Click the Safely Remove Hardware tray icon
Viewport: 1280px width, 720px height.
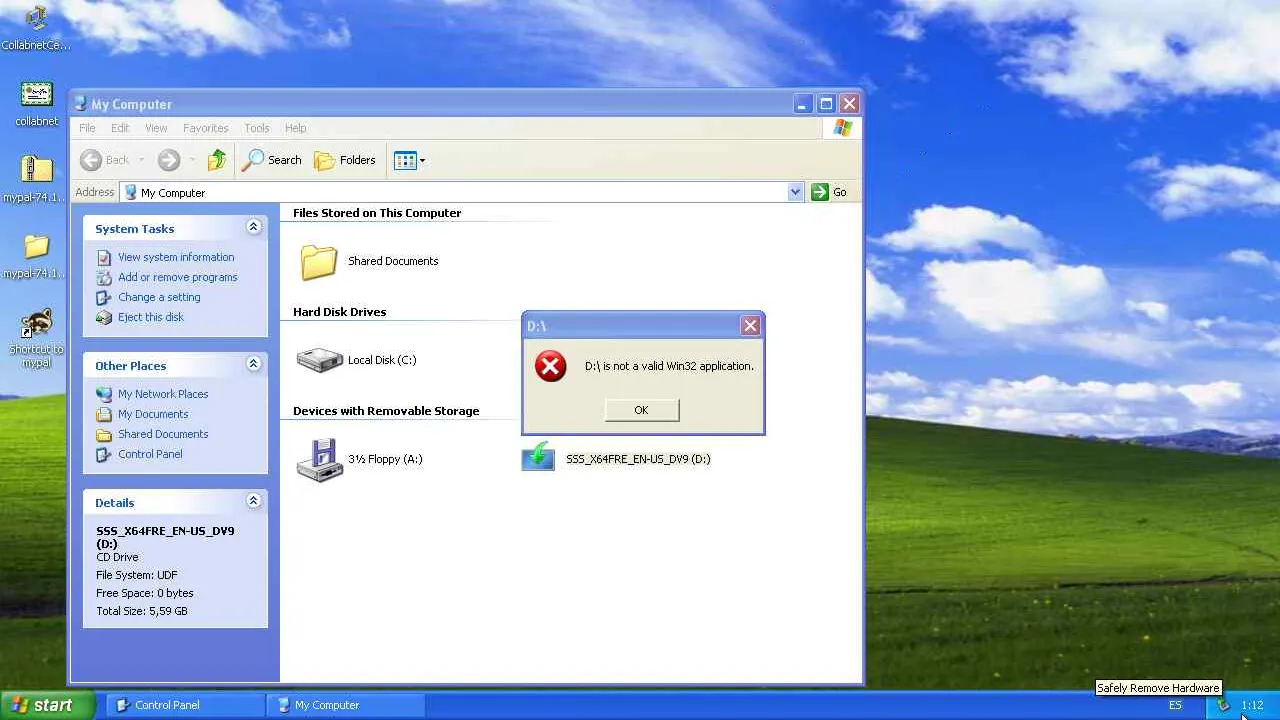pos(1223,705)
